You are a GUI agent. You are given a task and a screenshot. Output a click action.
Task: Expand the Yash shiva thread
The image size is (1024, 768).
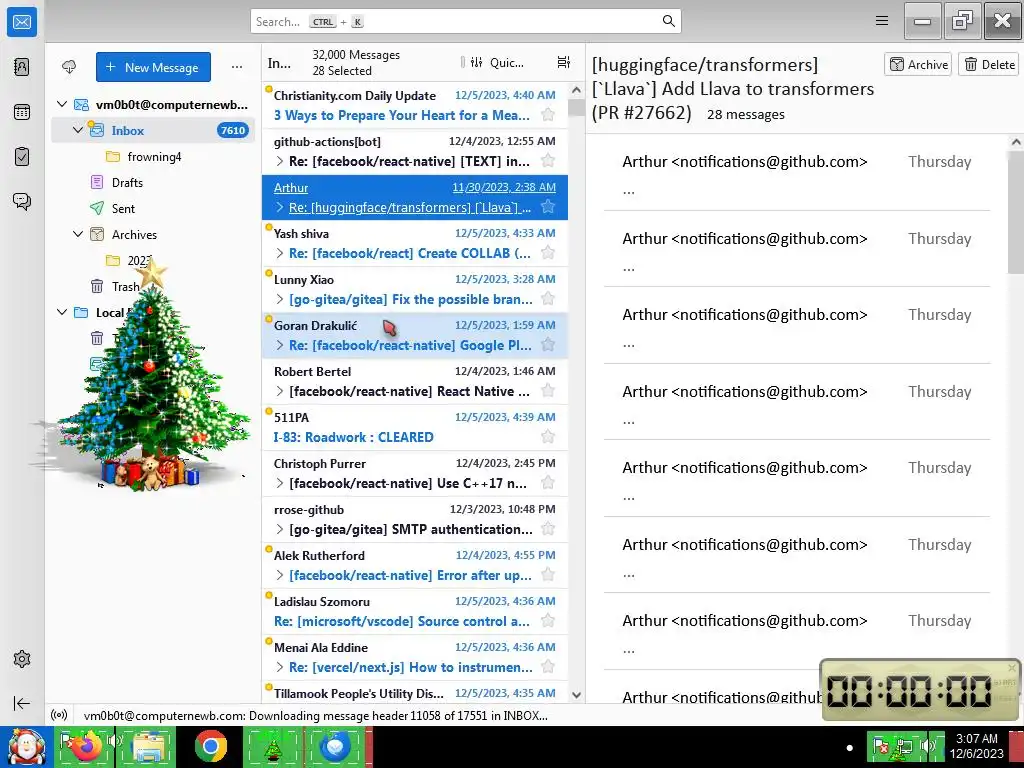(x=280, y=253)
